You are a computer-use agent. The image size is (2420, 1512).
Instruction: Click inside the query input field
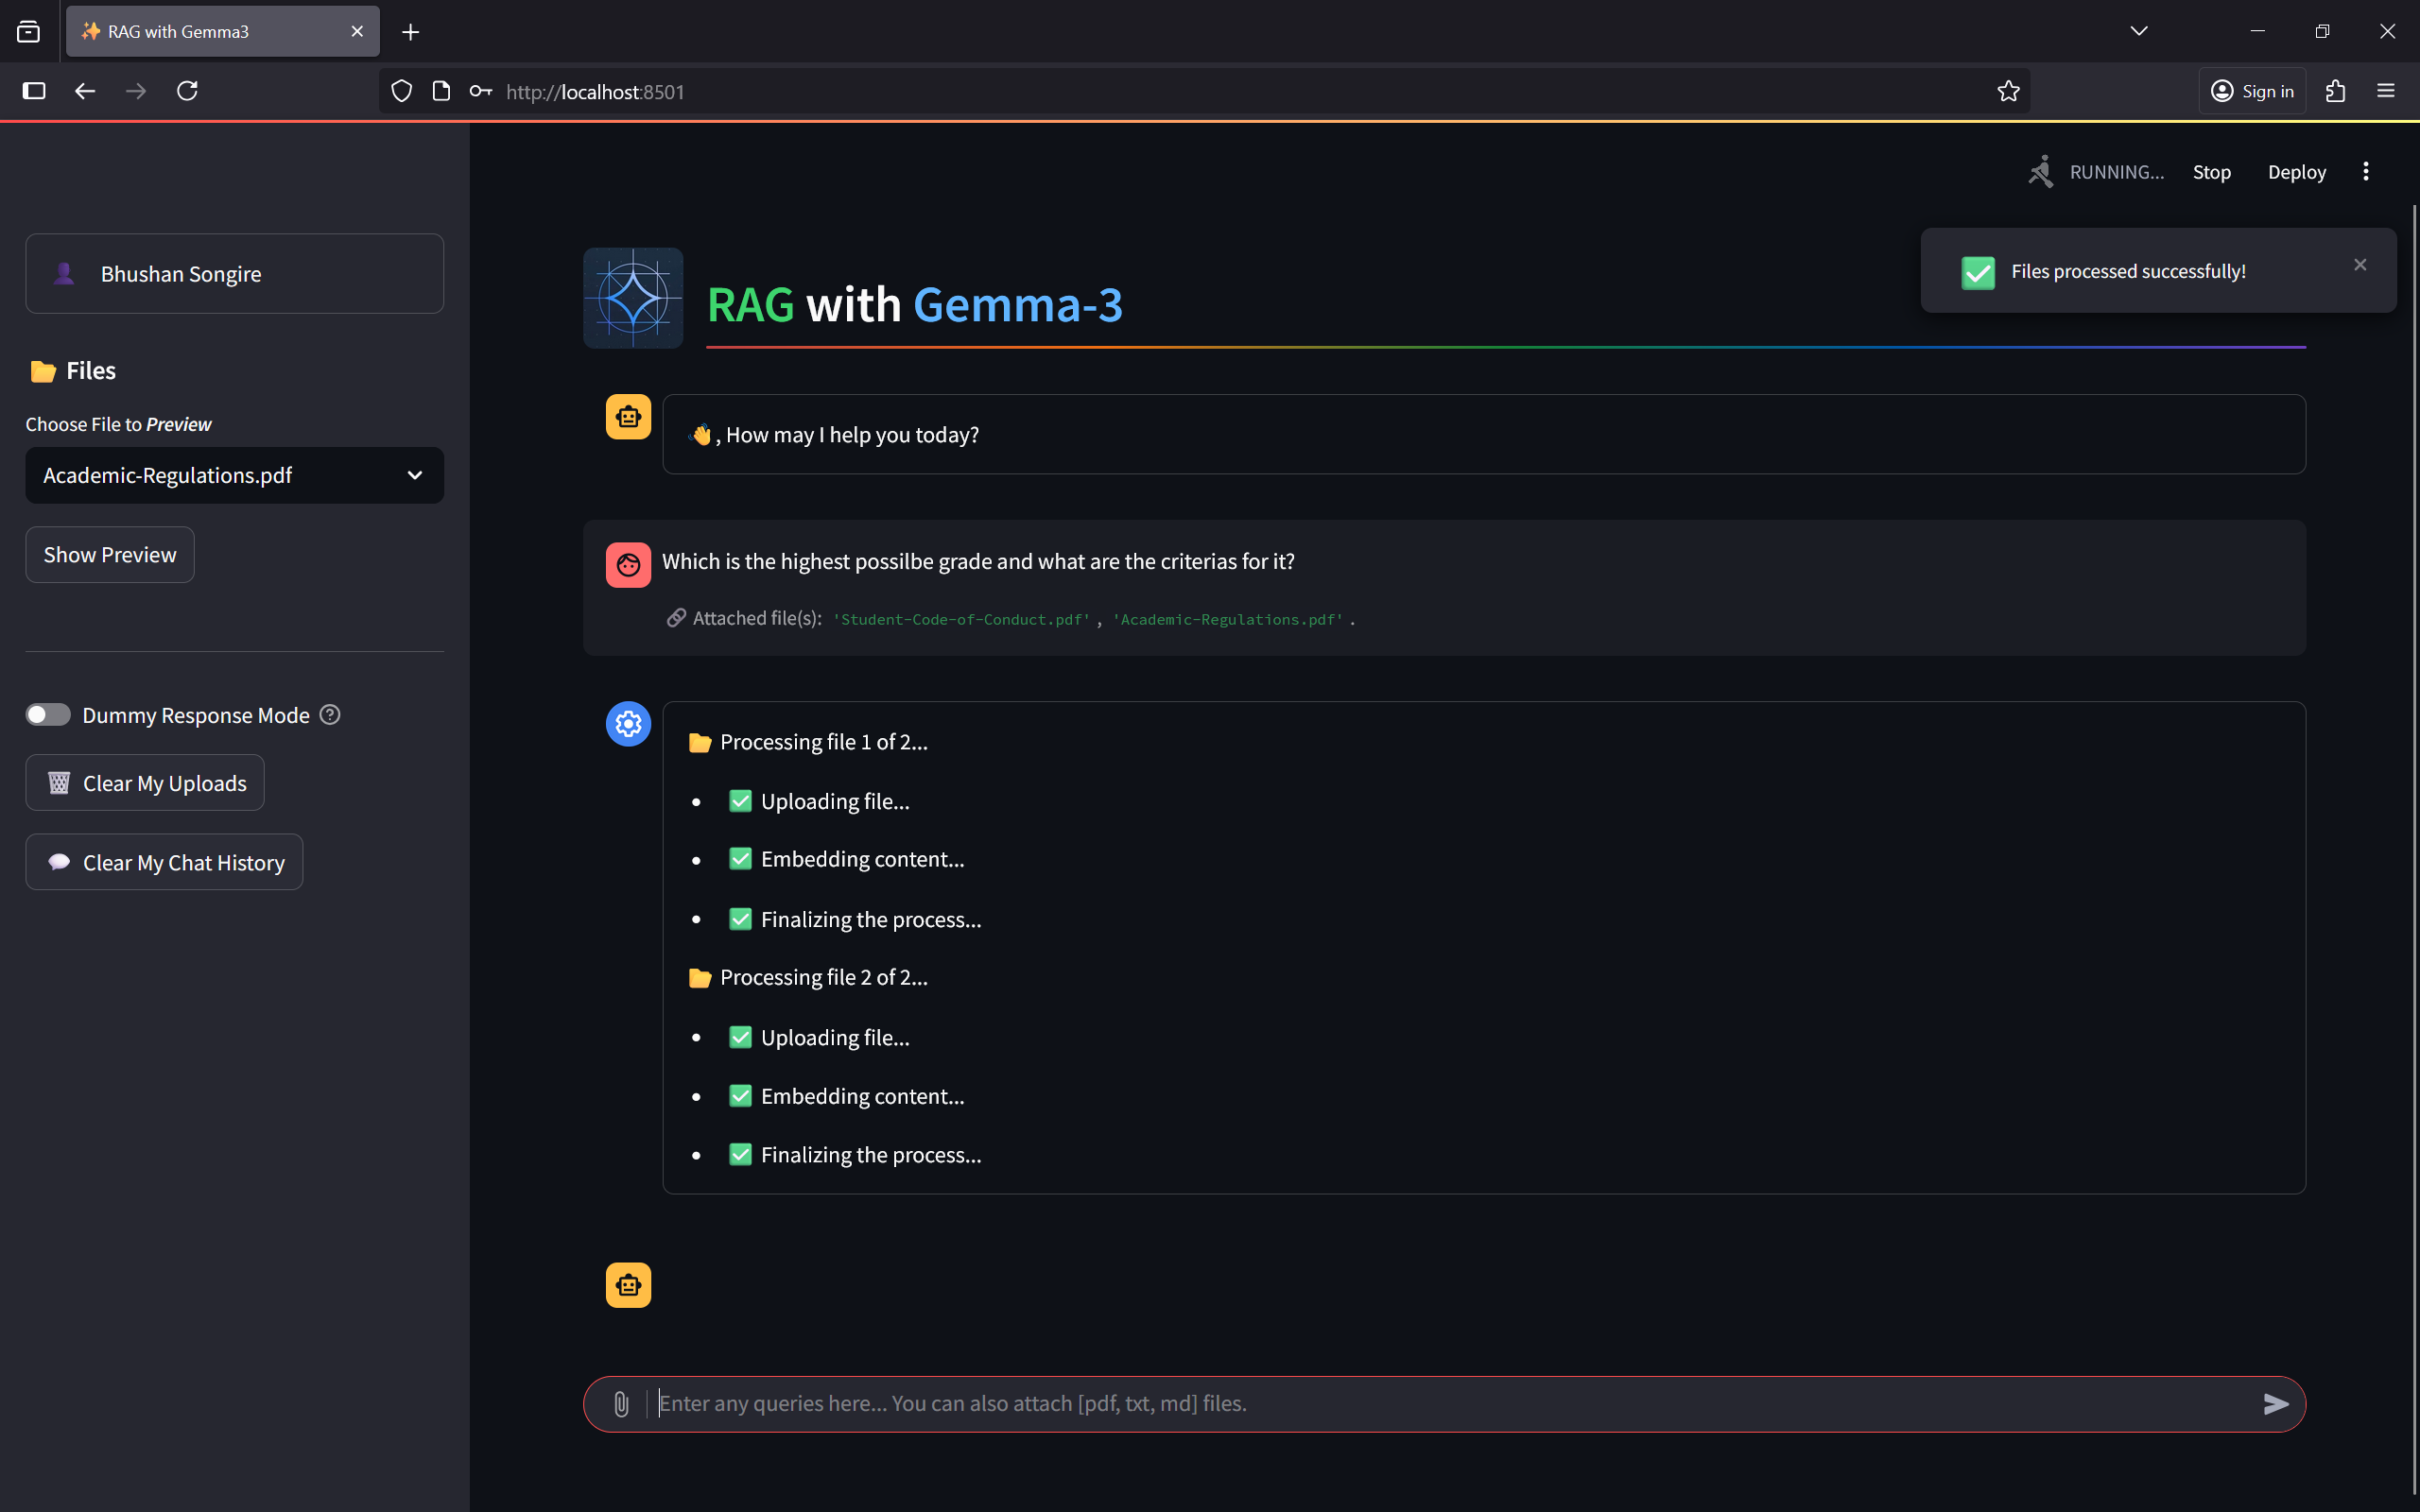tap(1200, 1403)
